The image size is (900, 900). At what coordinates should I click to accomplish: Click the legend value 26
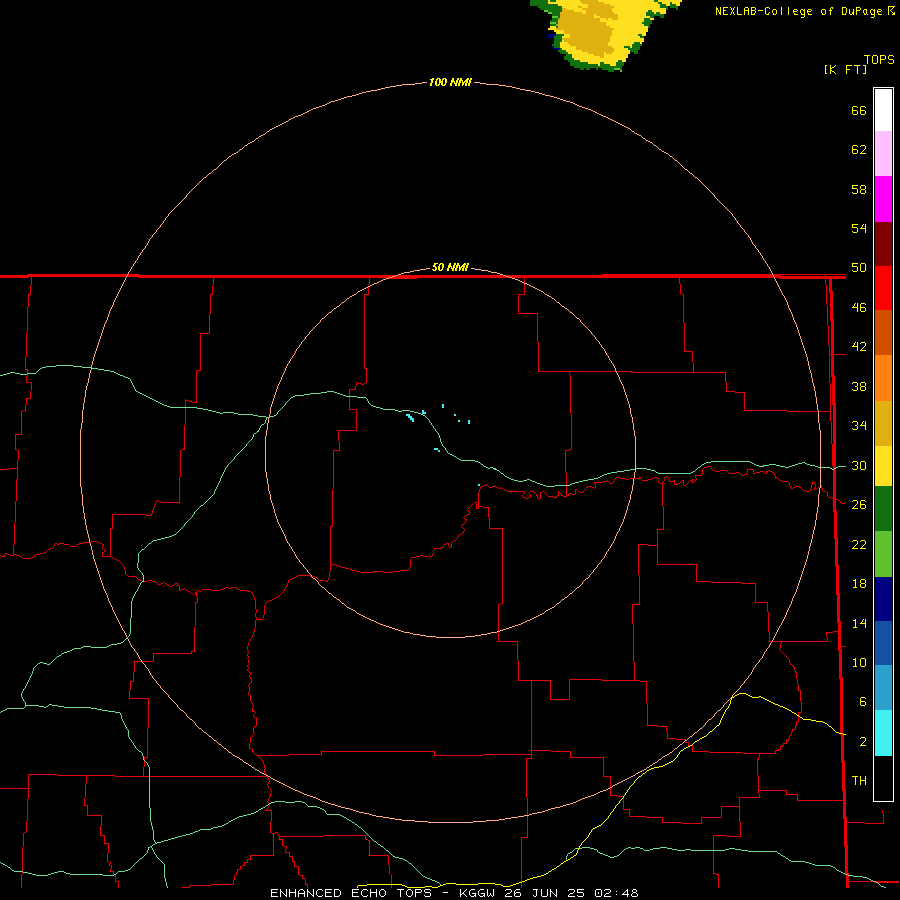(859, 505)
